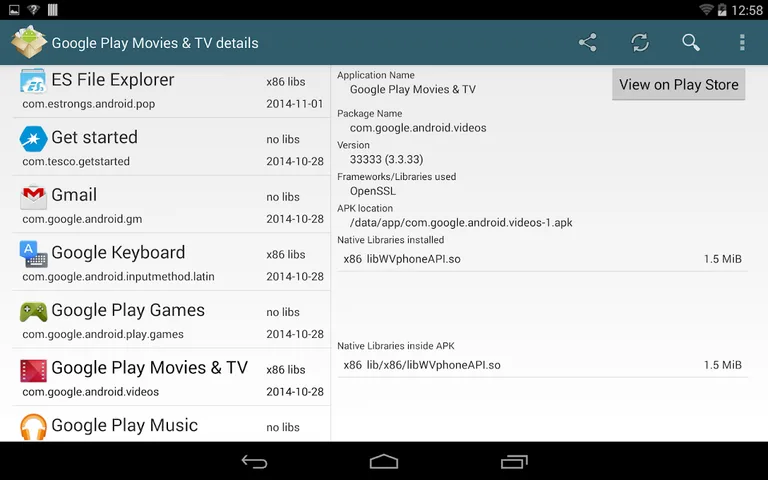Tap the battery status icon
768x480 pixels.
coord(722,9)
